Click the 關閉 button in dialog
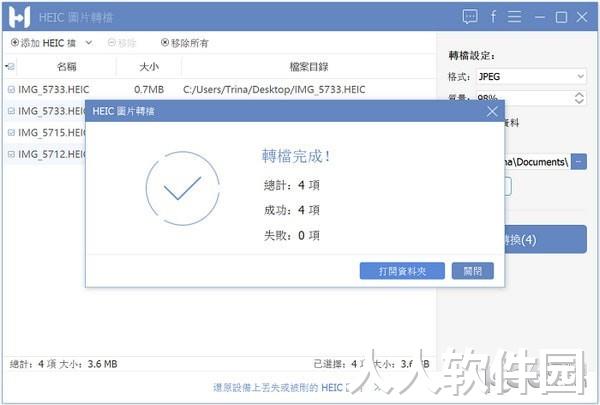The image size is (600, 405). pyautogui.click(x=473, y=271)
